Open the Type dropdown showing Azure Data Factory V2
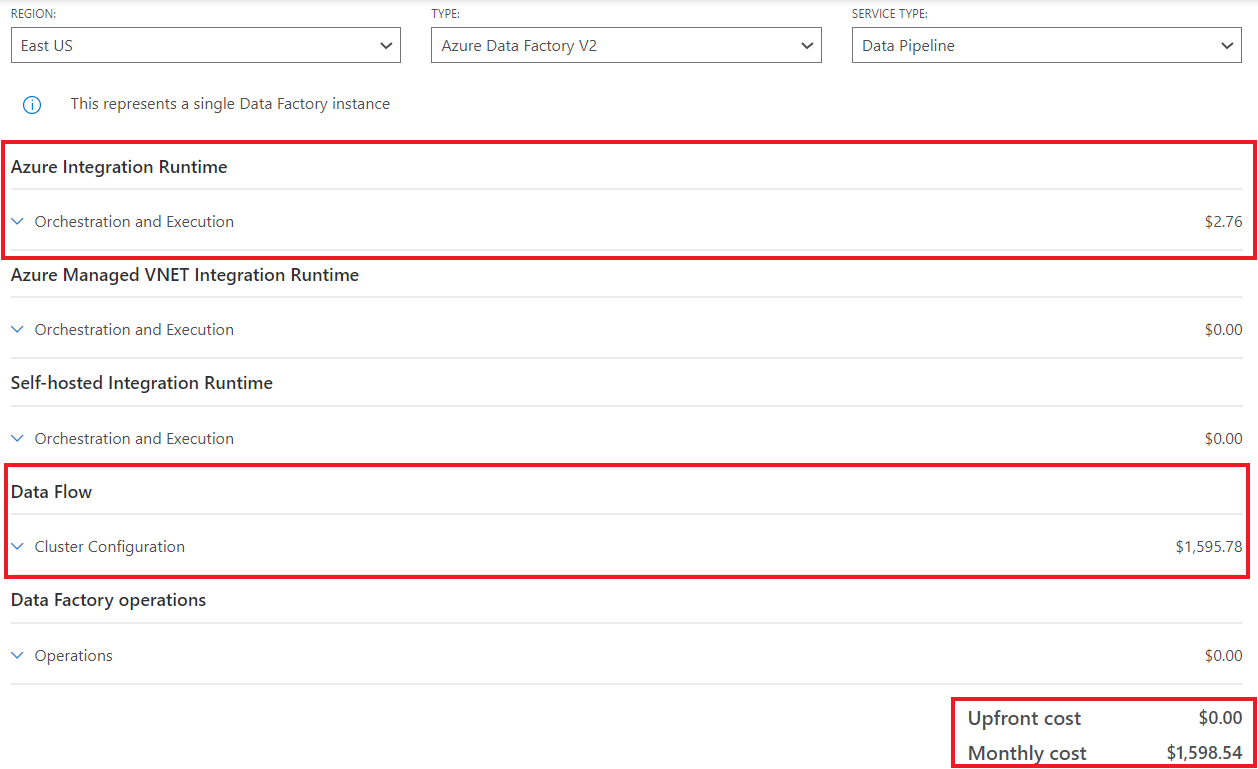The width and height of the screenshot is (1258, 769). pyautogui.click(x=626, y=45)
